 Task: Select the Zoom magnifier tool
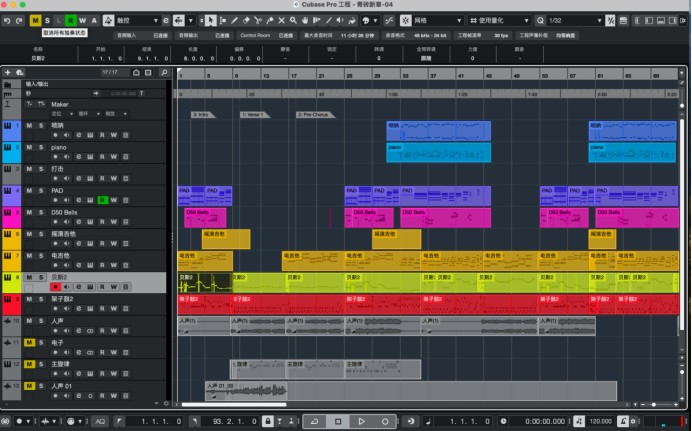(293, 20)
